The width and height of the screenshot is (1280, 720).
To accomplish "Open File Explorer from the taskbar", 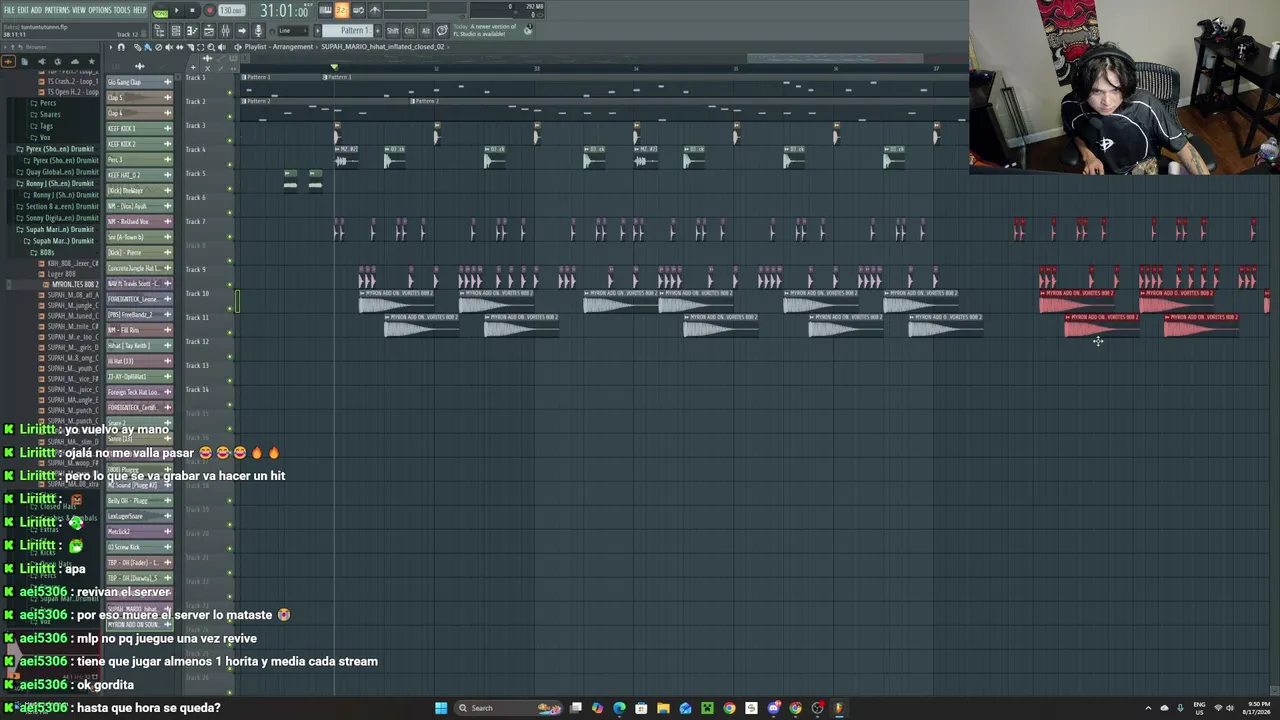I will (x=663, y=708).
